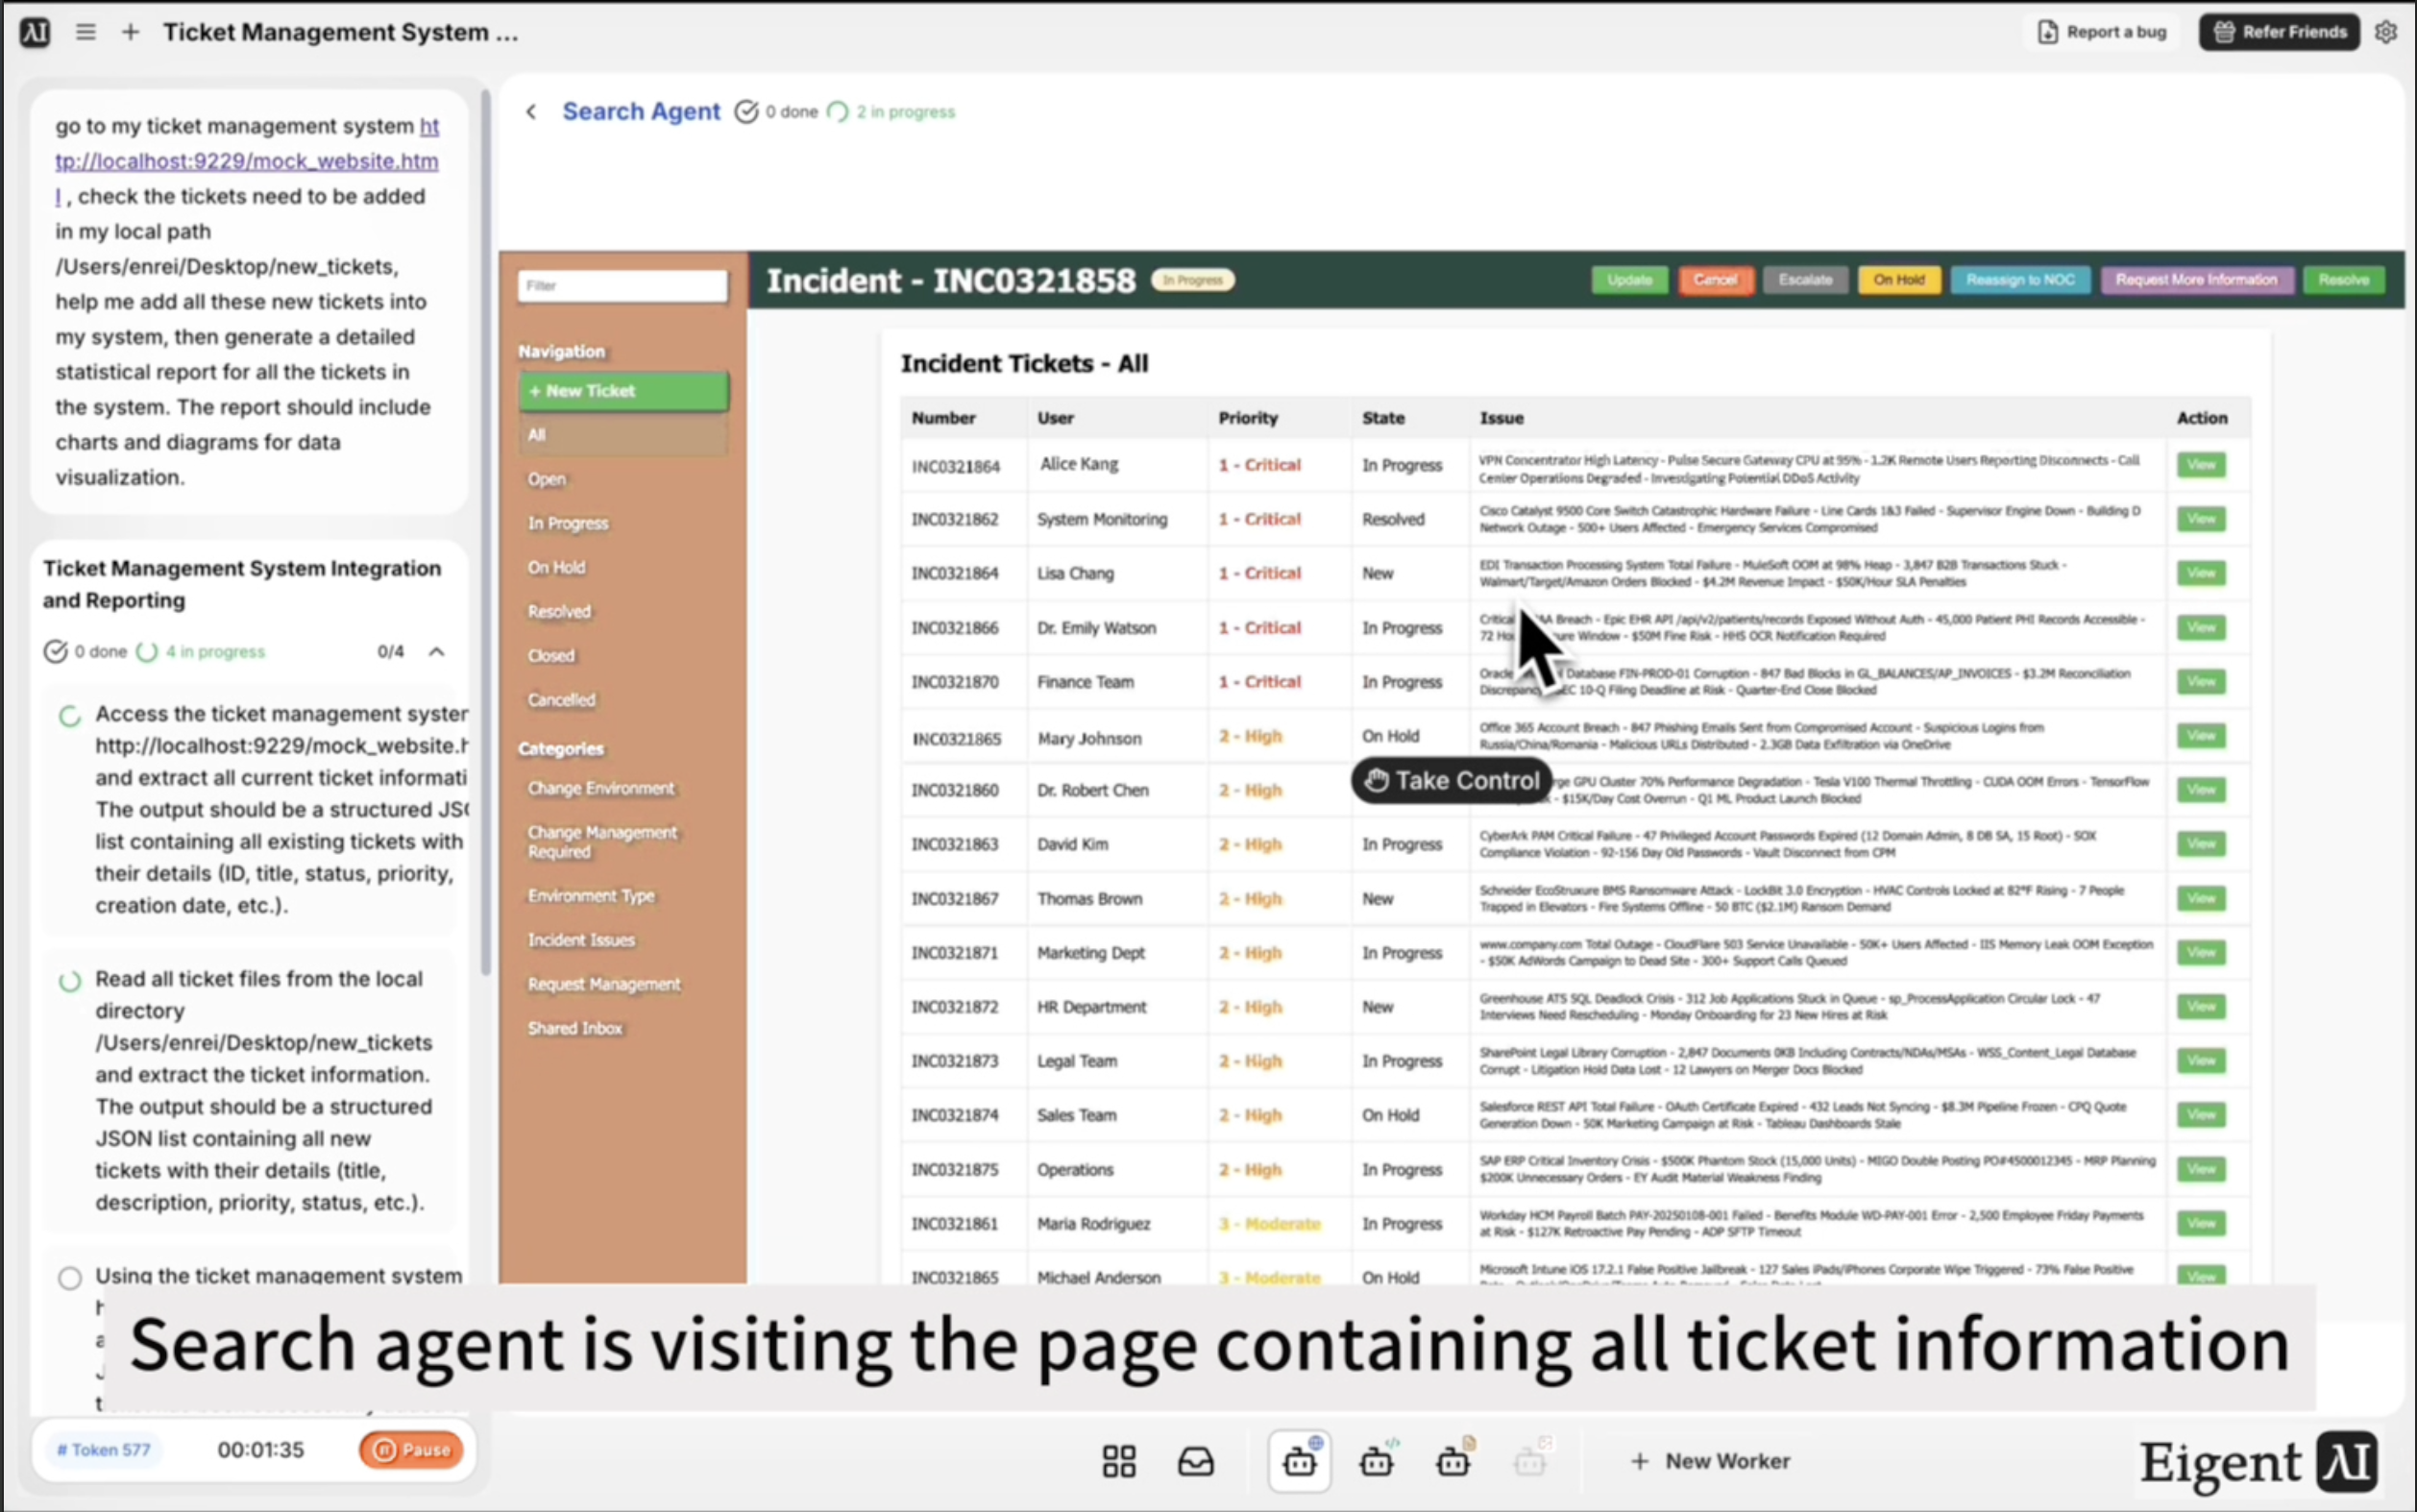Viewport: 2417px width, 1512px height.
Task: Click Reassign to NOC button
Action: click(x=2020, y=280)
